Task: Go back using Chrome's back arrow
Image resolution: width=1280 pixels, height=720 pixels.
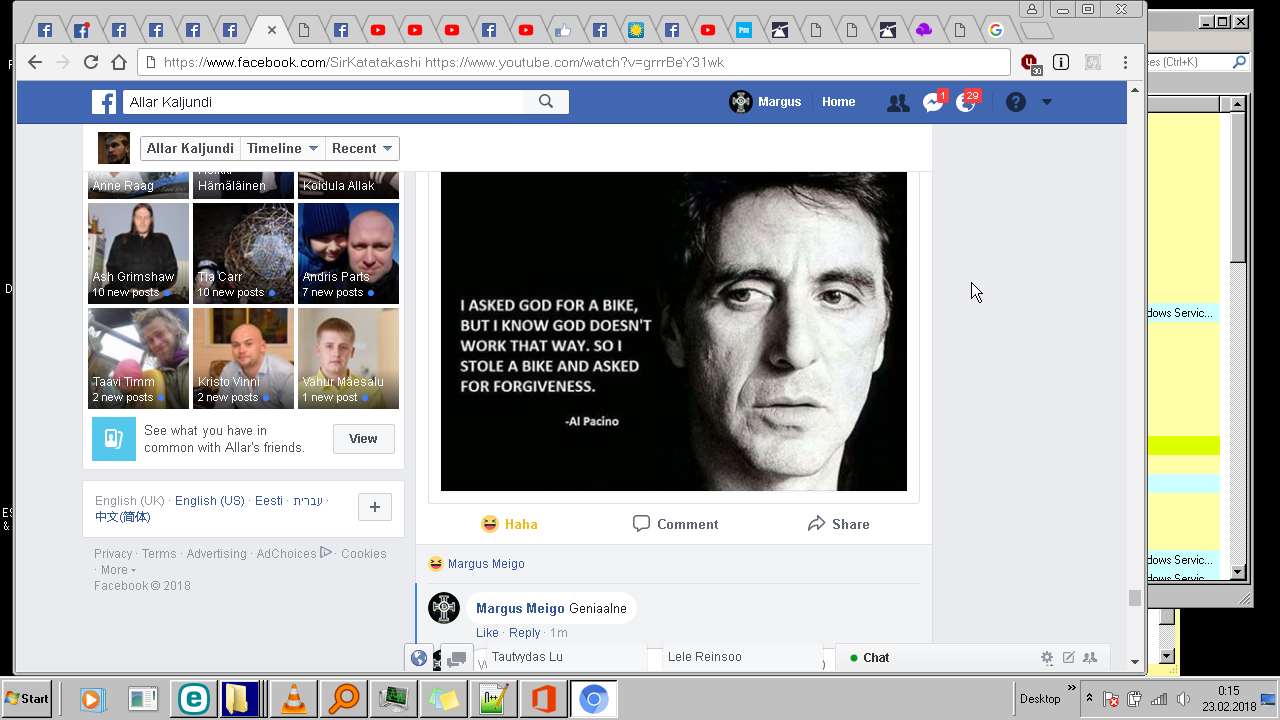Action: click(35, 62)
